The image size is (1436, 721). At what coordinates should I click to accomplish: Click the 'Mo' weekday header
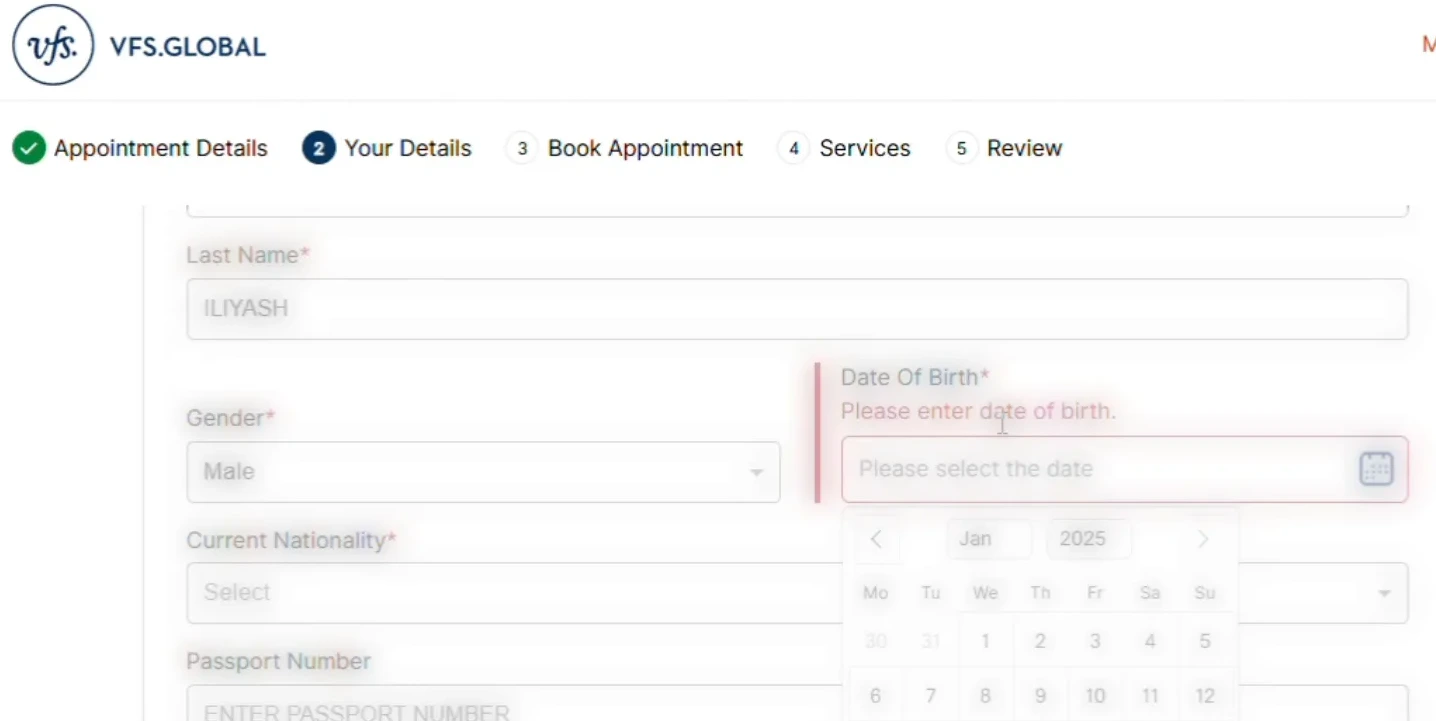pos(876,593)
